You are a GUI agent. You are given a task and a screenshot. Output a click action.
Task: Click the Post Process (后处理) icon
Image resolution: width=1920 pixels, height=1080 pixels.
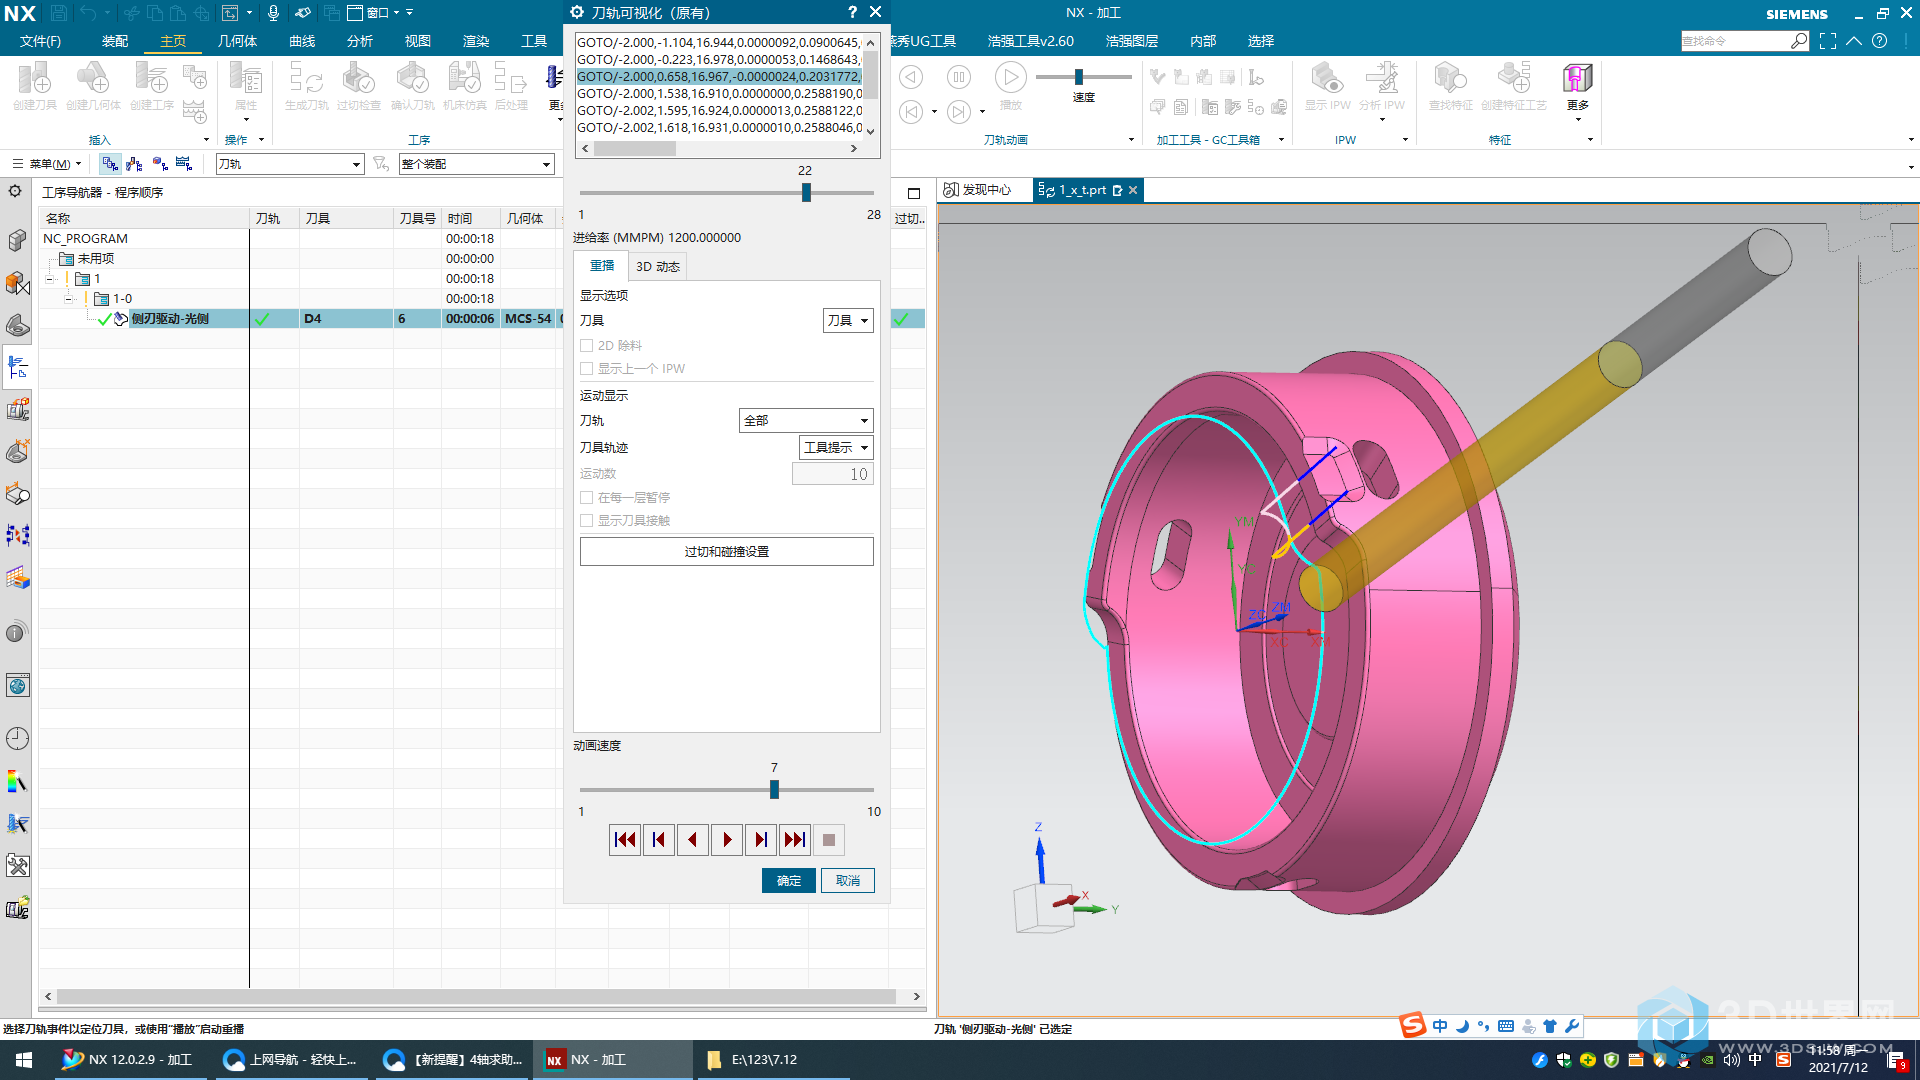click(x=511, y=80)
